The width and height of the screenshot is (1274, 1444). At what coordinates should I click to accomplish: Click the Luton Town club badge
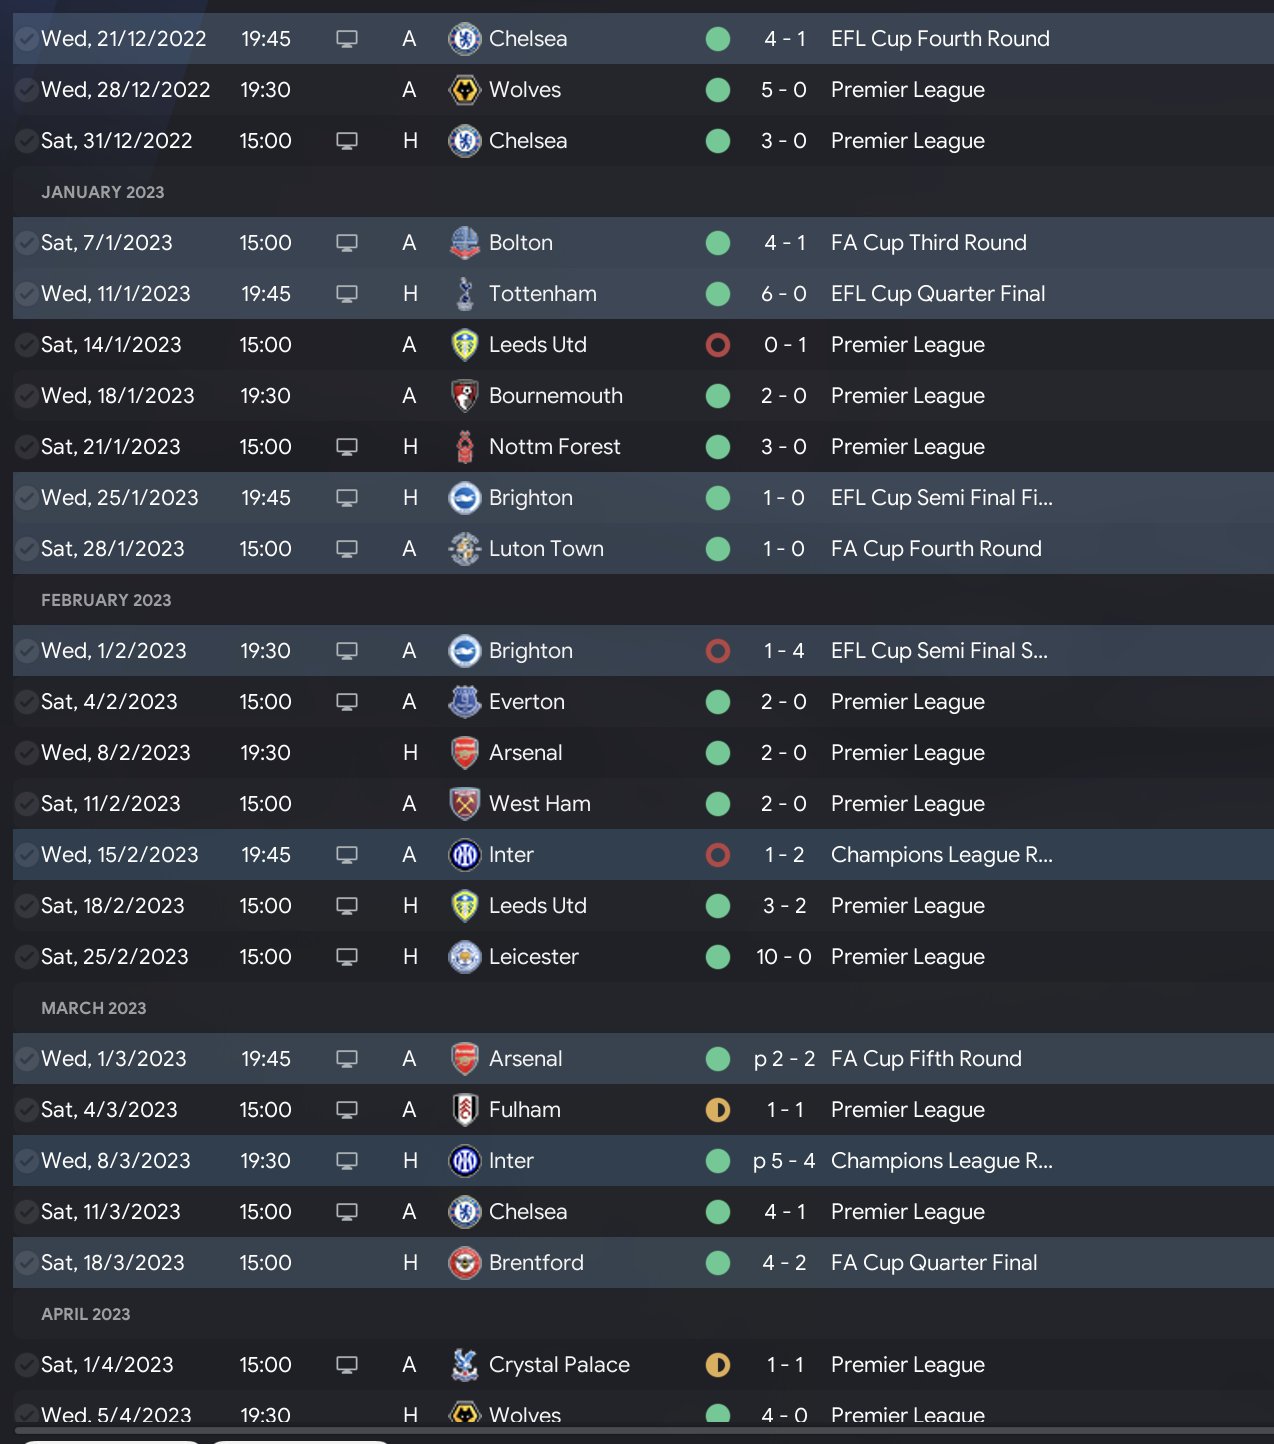(464, 549)
